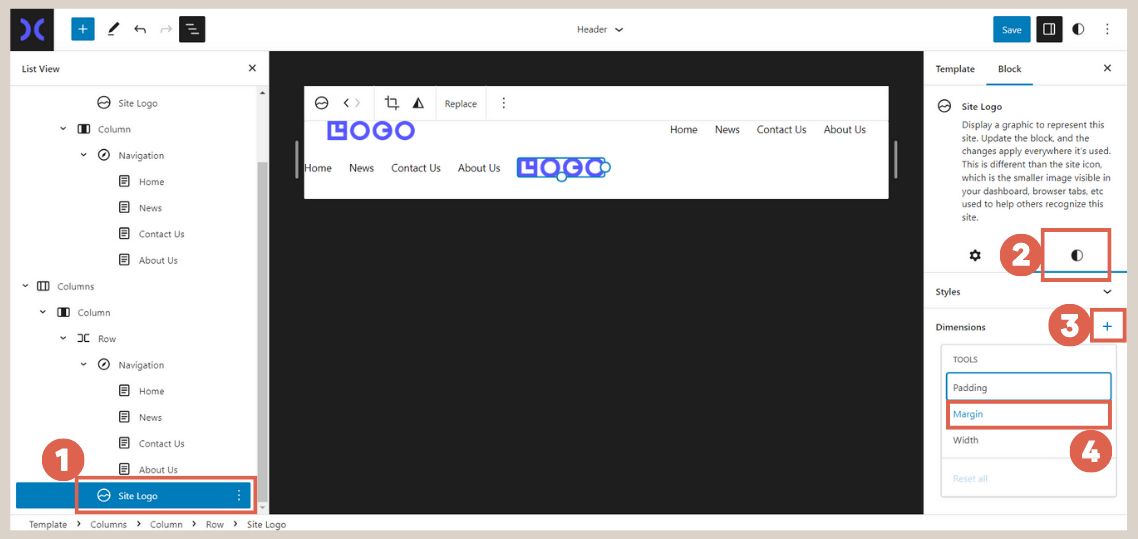The width and height of the screenshot is (1138, 539).
Task: Click the Crop icon in block toolbar
Action: [391, 103]
